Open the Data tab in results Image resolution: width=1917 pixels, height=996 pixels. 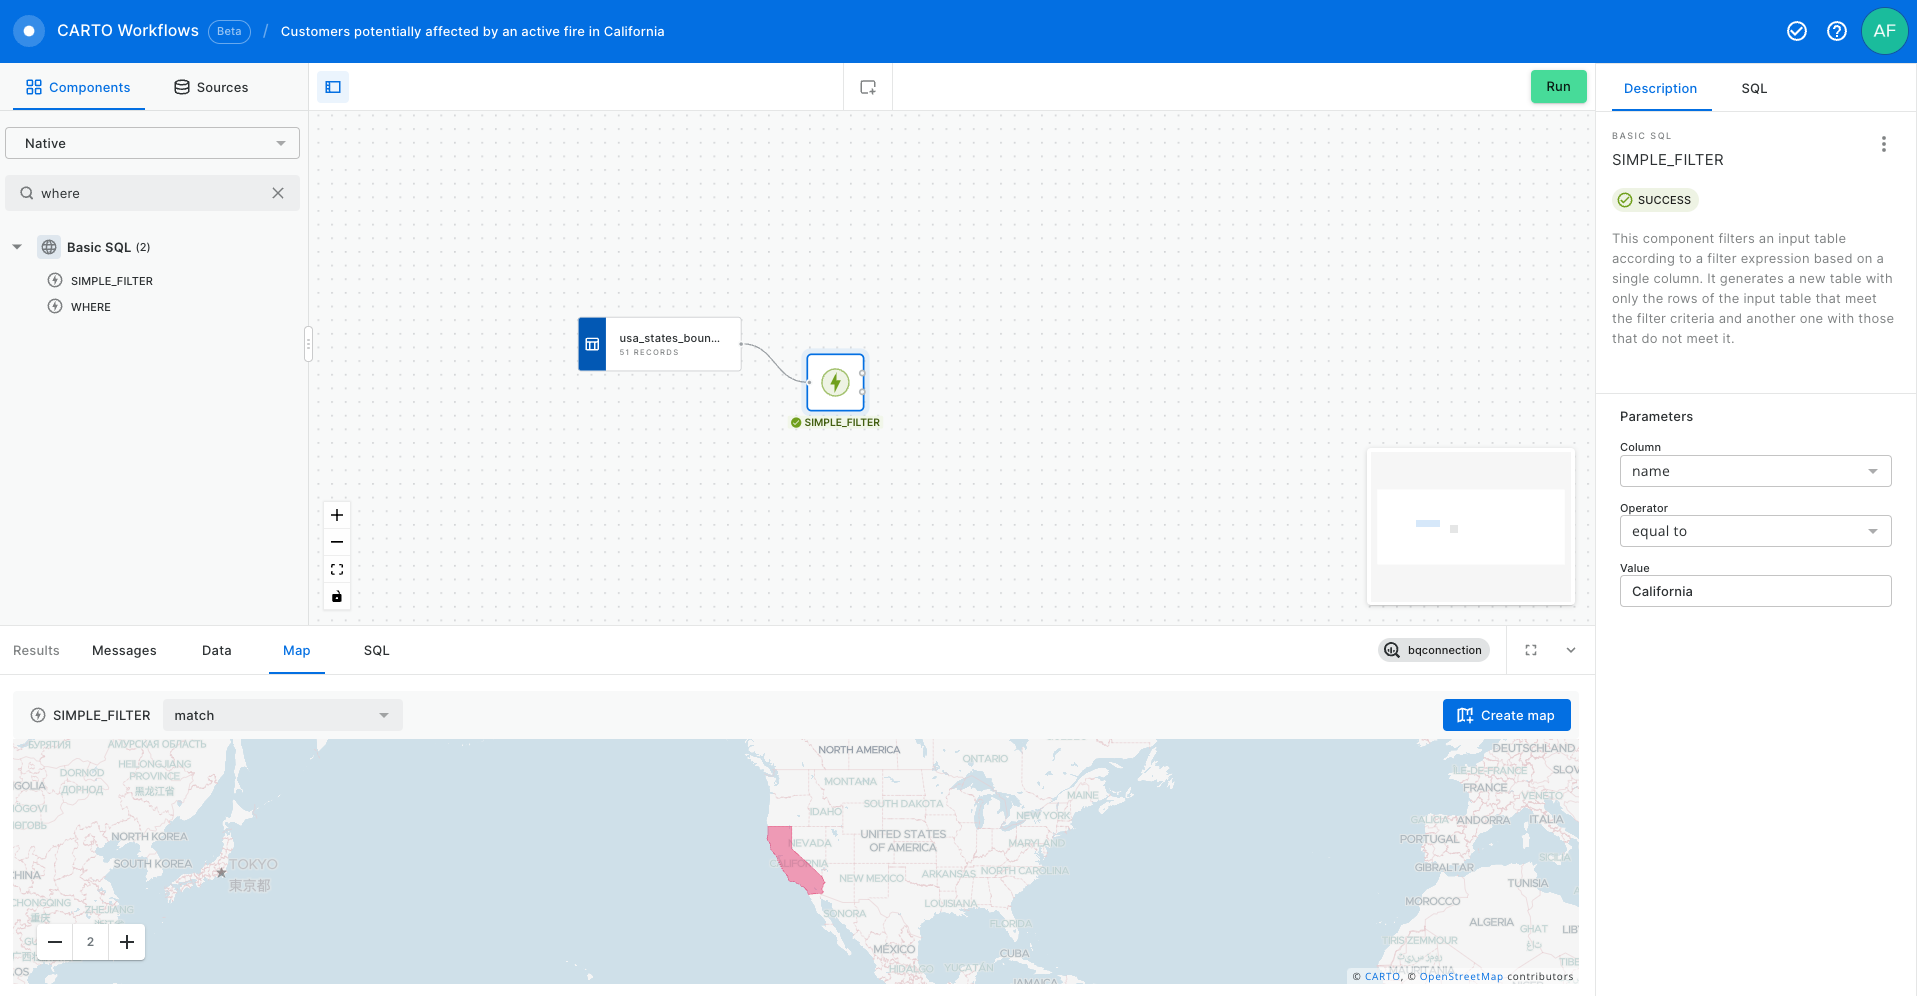pyautogui.click(x=216, y=650)
